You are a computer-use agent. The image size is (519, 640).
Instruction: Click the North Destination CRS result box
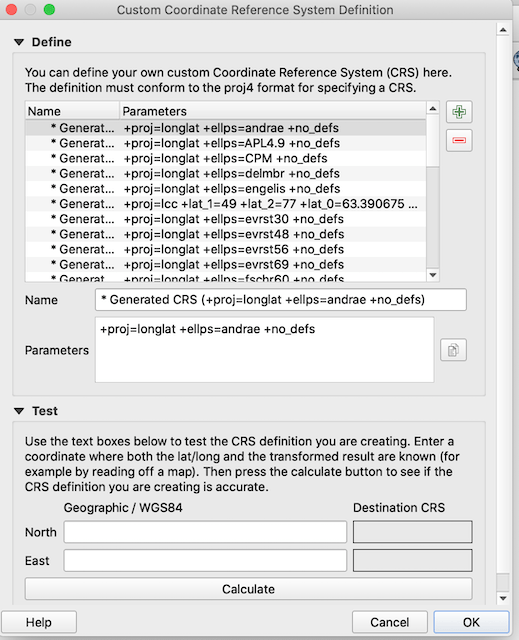pyautogui.click(x=413, y=532)
